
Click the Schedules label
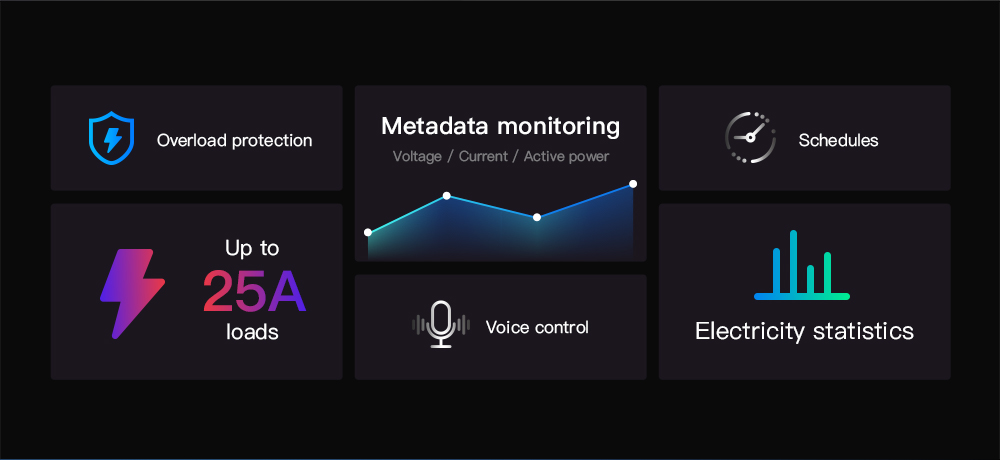pos(838,140)
